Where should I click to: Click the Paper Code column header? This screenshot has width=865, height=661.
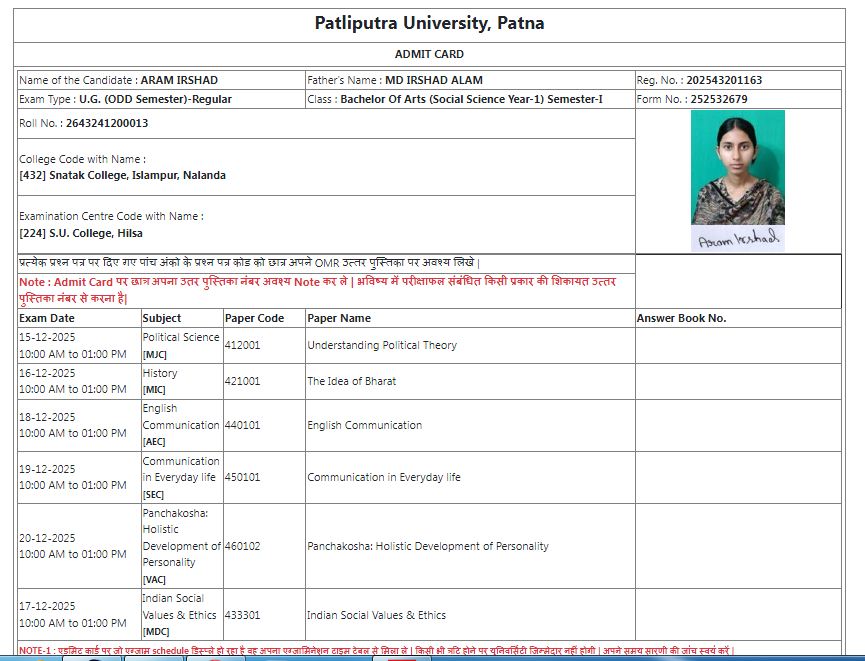click(254, 318)
